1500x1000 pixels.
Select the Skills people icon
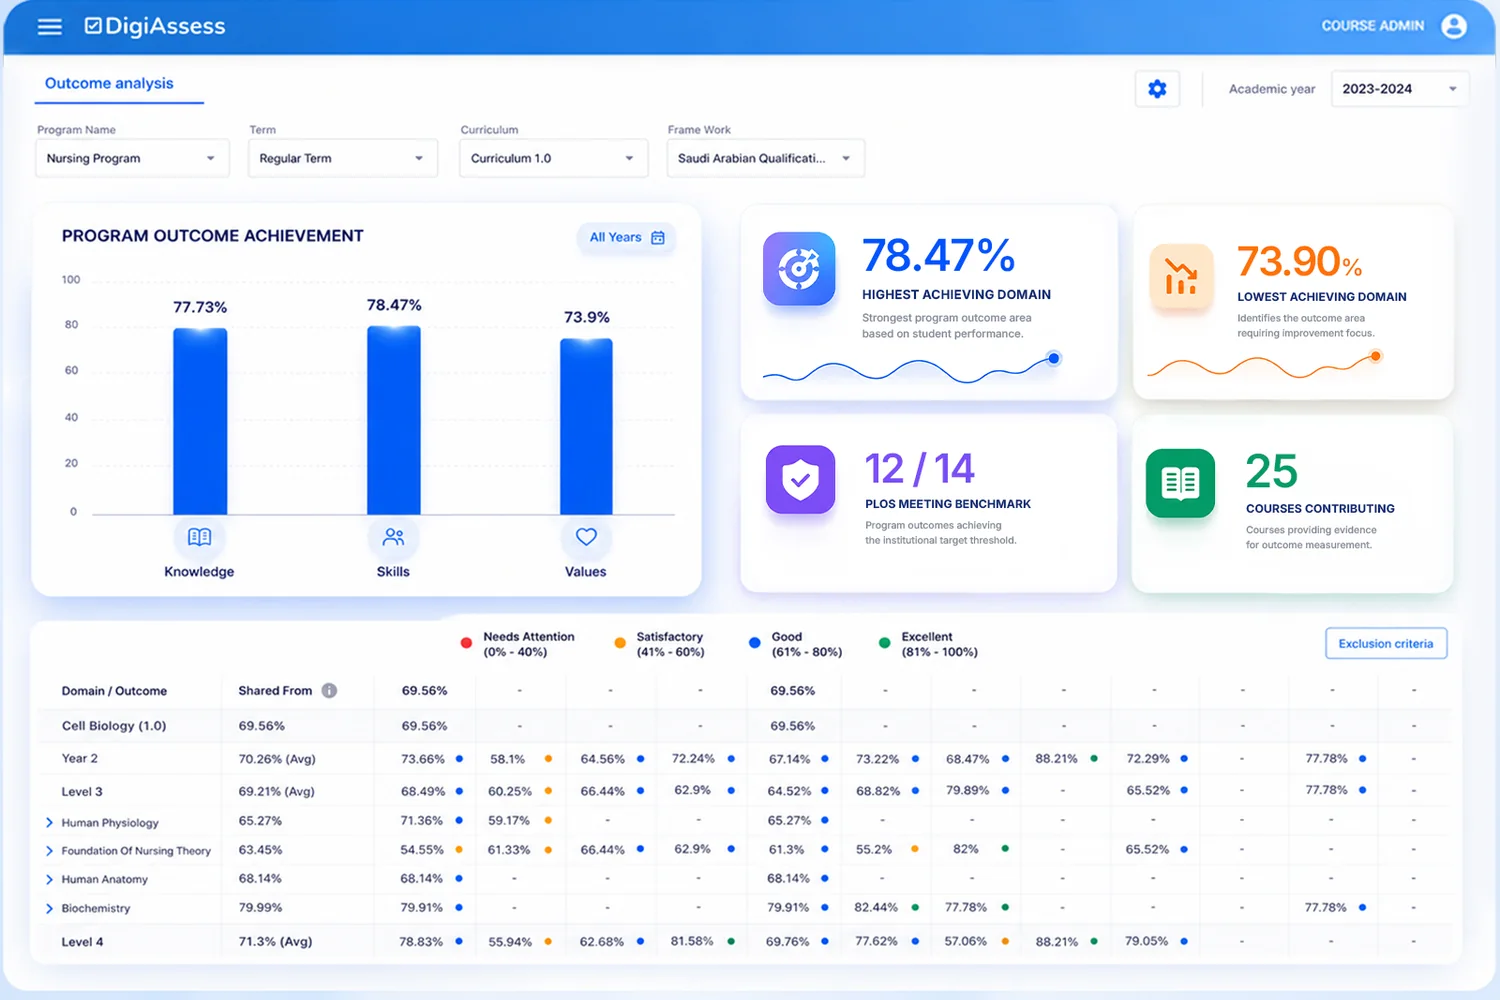point(393,537)
